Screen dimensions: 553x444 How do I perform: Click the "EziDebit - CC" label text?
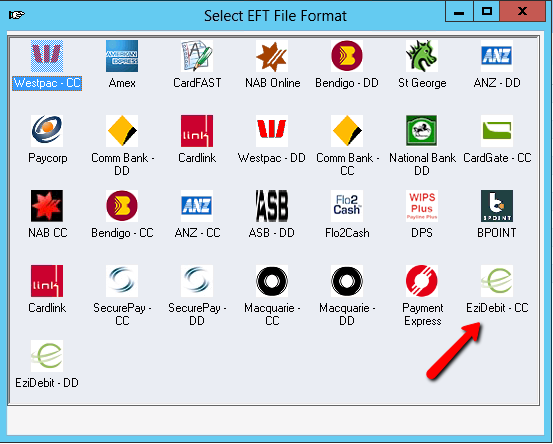pyautogui.click(x=497, y=308)
